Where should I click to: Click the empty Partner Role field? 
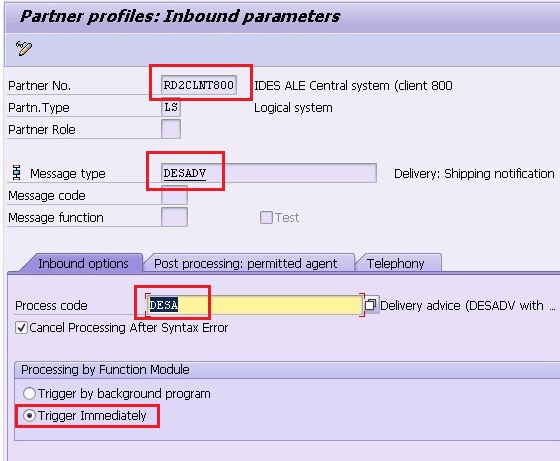[x=171, y=129]
